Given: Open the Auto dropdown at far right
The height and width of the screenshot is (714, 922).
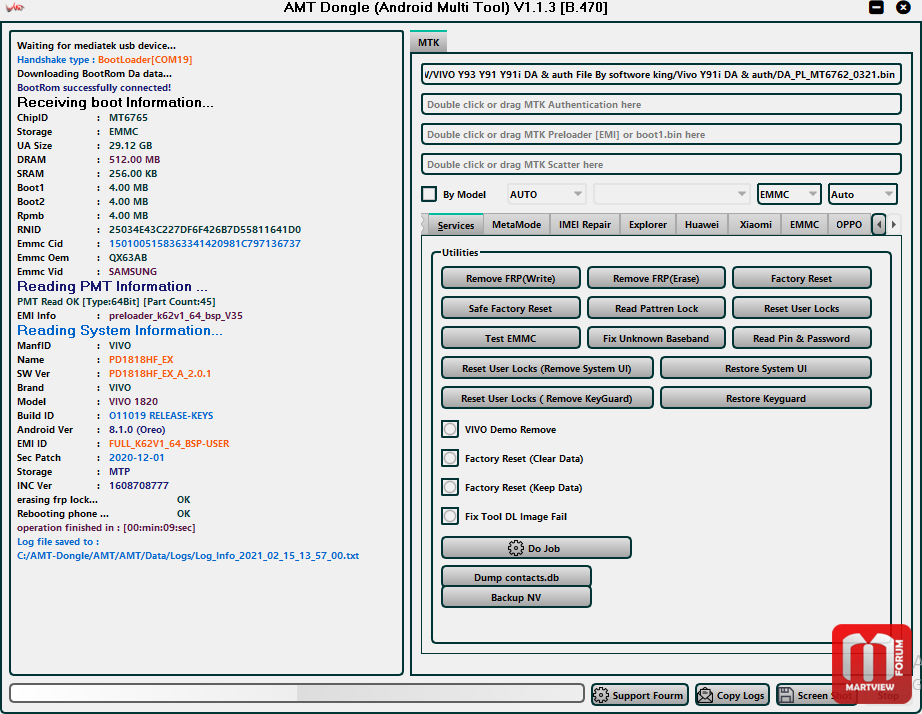Looking at the screenshot, I should pyautogui.click(x=862, y=194).
